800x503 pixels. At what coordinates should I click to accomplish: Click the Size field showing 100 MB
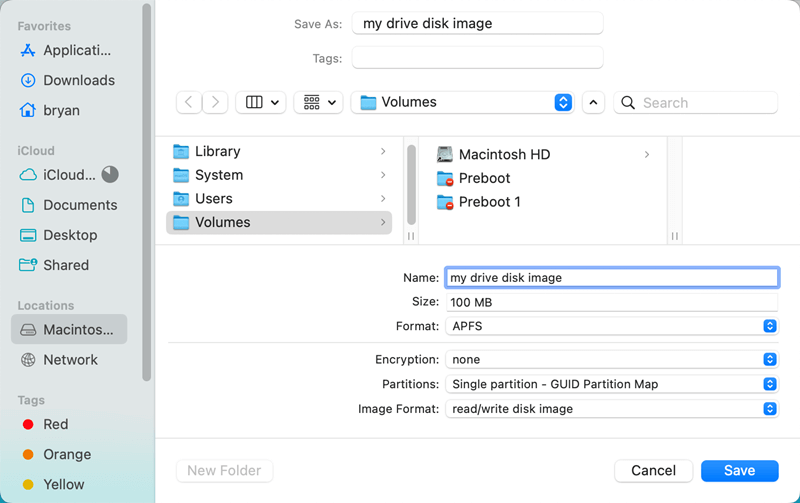tap(611, 302)
